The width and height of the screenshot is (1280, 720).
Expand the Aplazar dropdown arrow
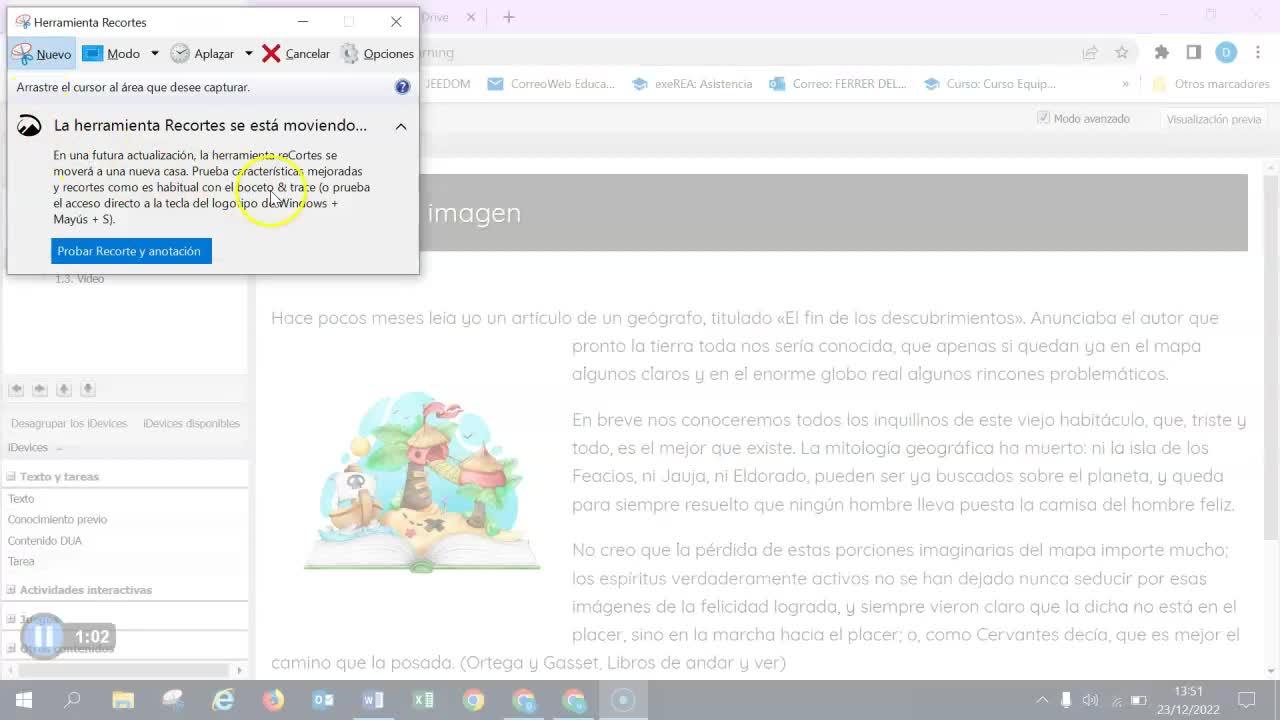point(249,54)
